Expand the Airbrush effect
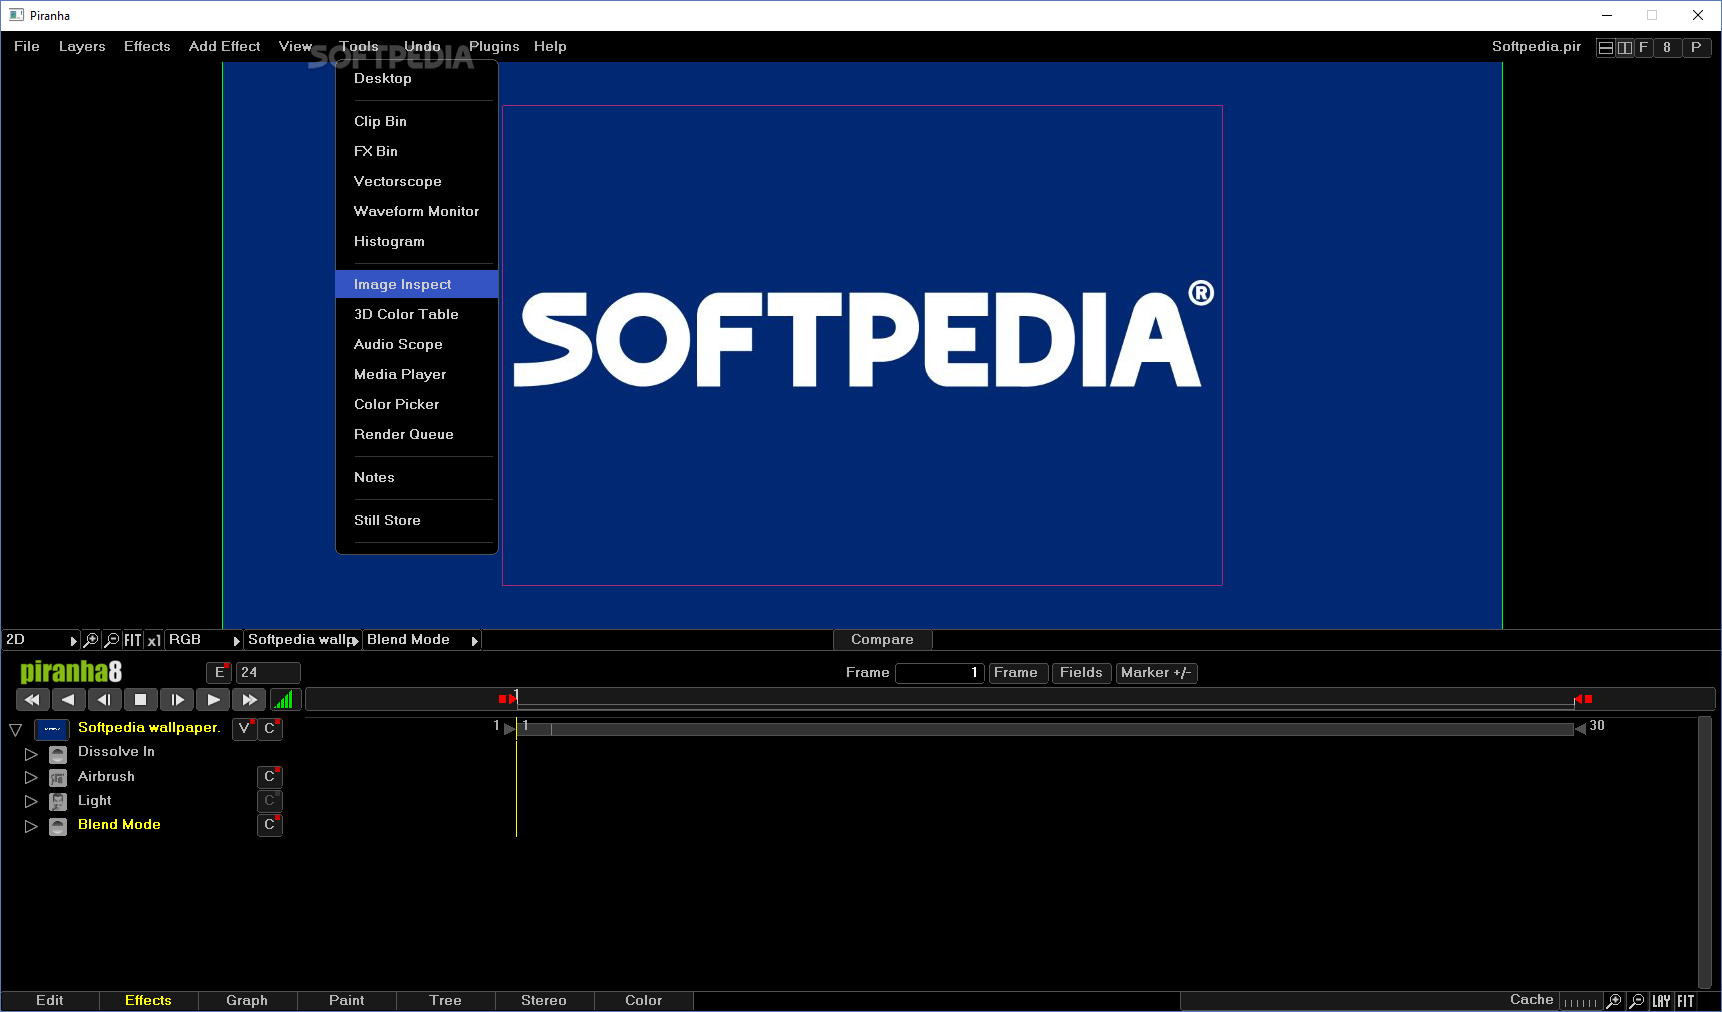1722x1012 pixels. point(31,778)
